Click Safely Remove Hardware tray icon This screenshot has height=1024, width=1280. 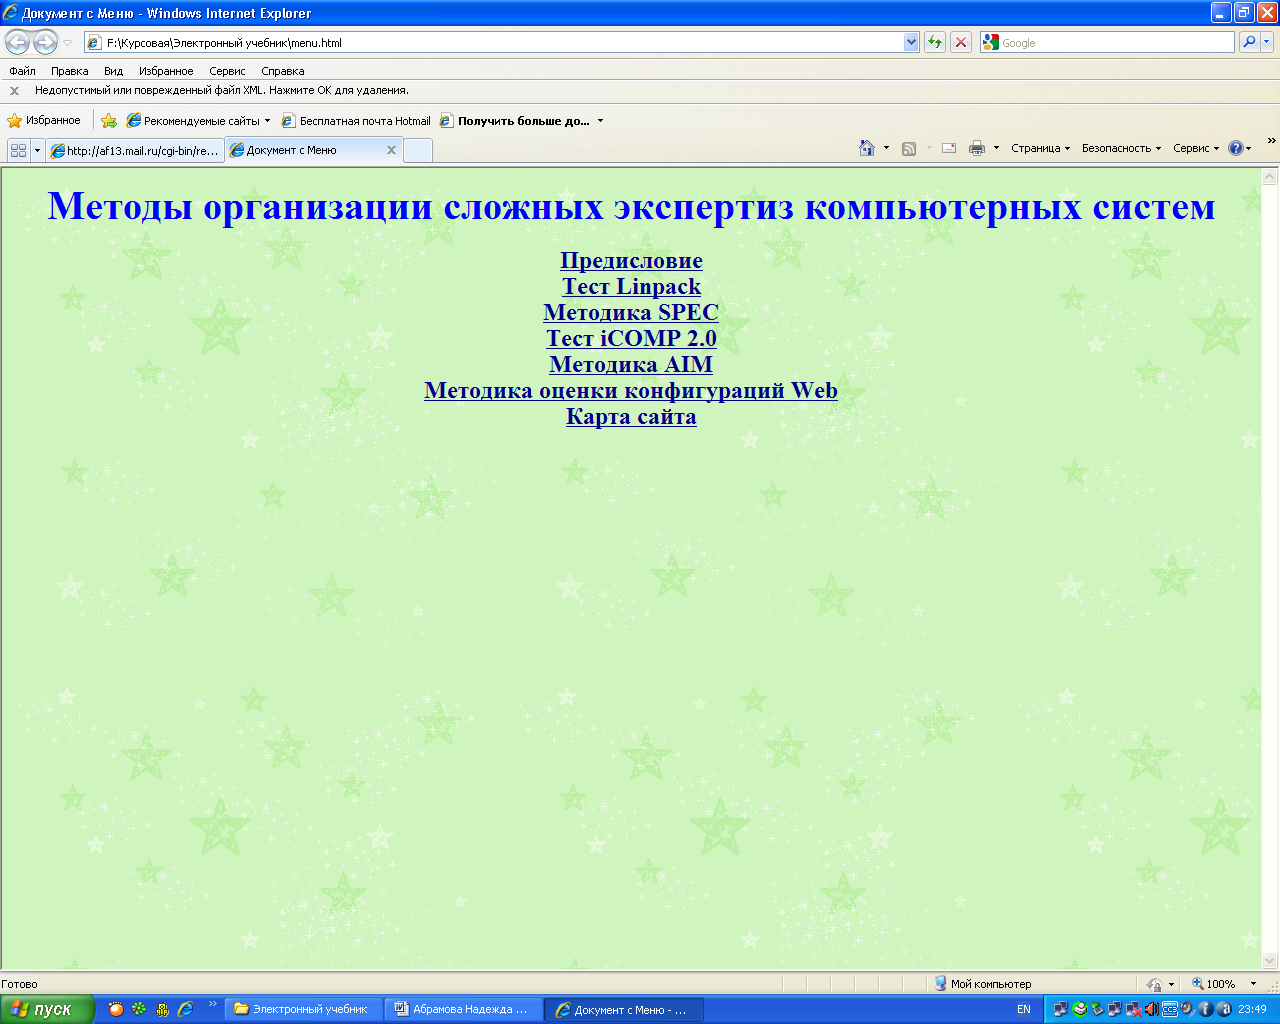click(x=1097, y=1009)
